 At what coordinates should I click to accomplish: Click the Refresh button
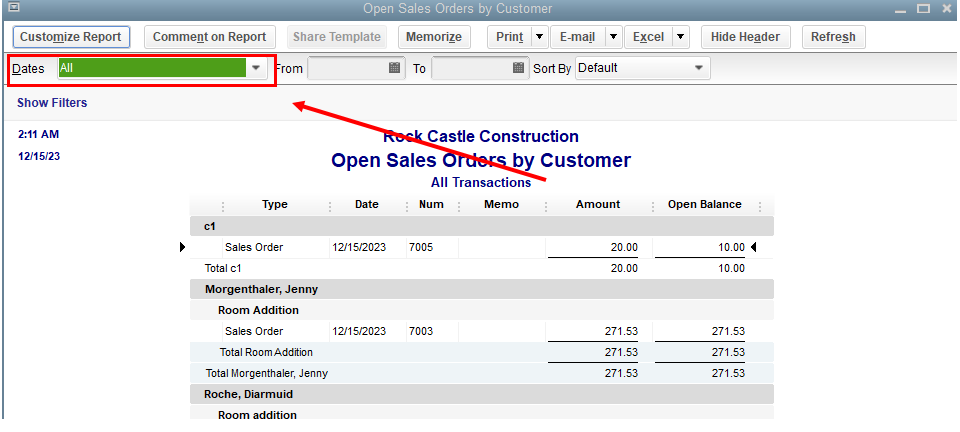coord(833,37)
